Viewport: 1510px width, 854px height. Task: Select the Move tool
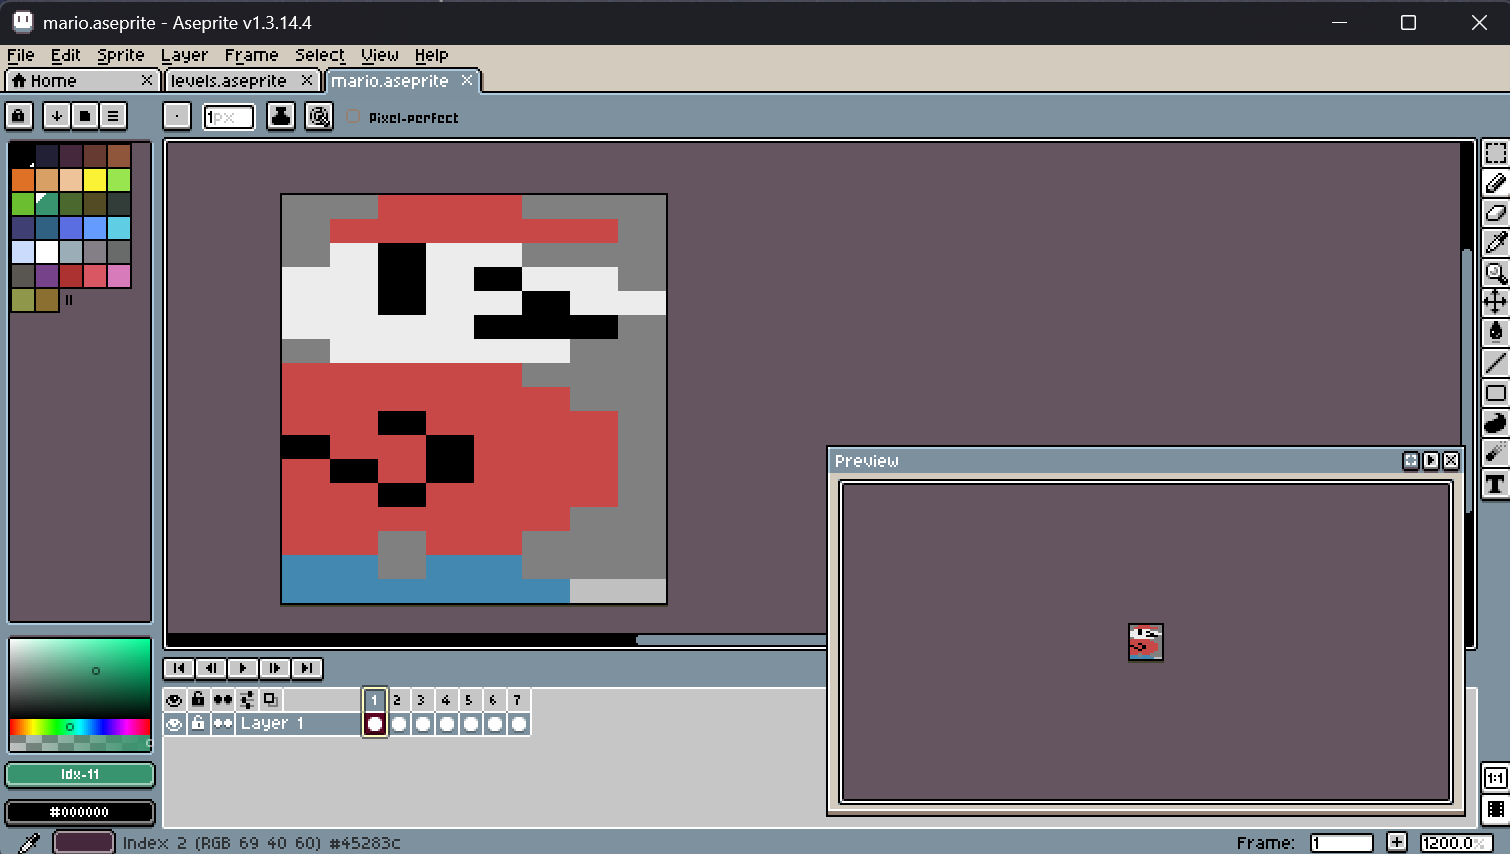pos(1495,302)
